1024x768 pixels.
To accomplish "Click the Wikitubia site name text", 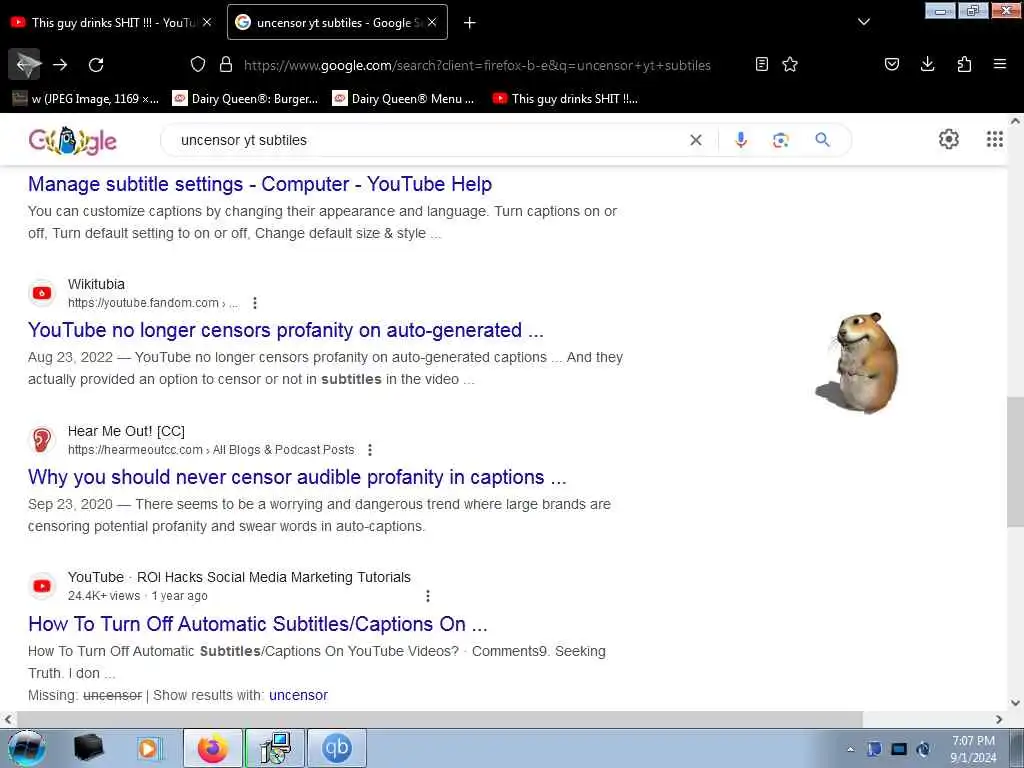I will (x=96, y=285).
